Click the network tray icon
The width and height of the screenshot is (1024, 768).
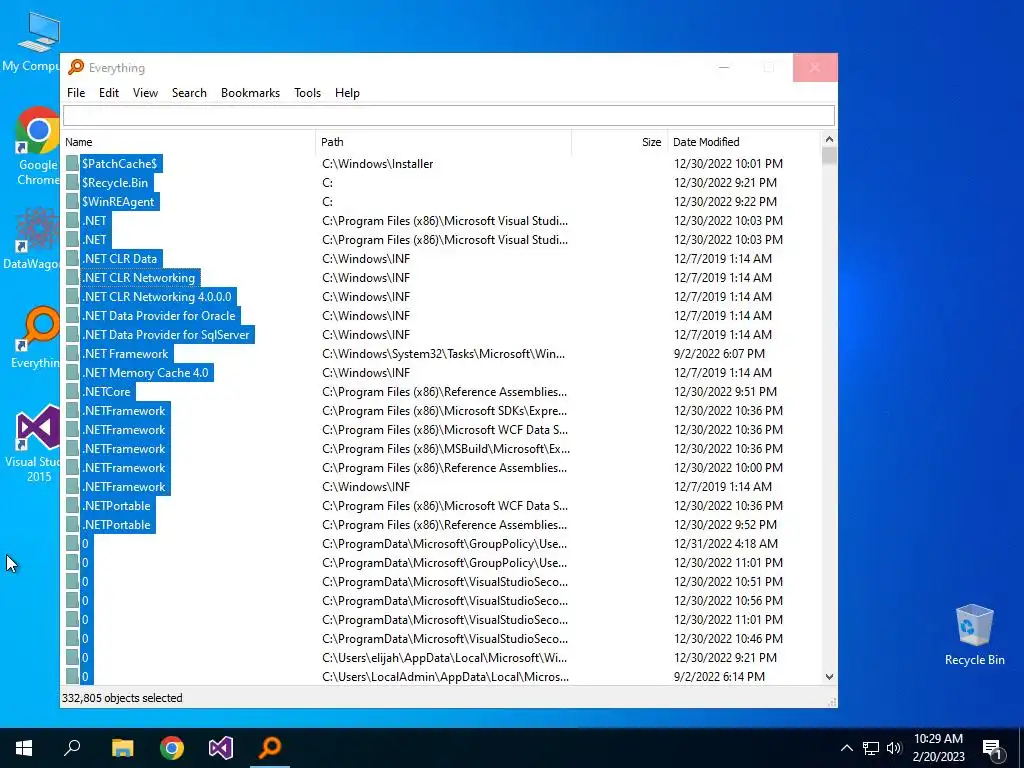coord(871,748)
